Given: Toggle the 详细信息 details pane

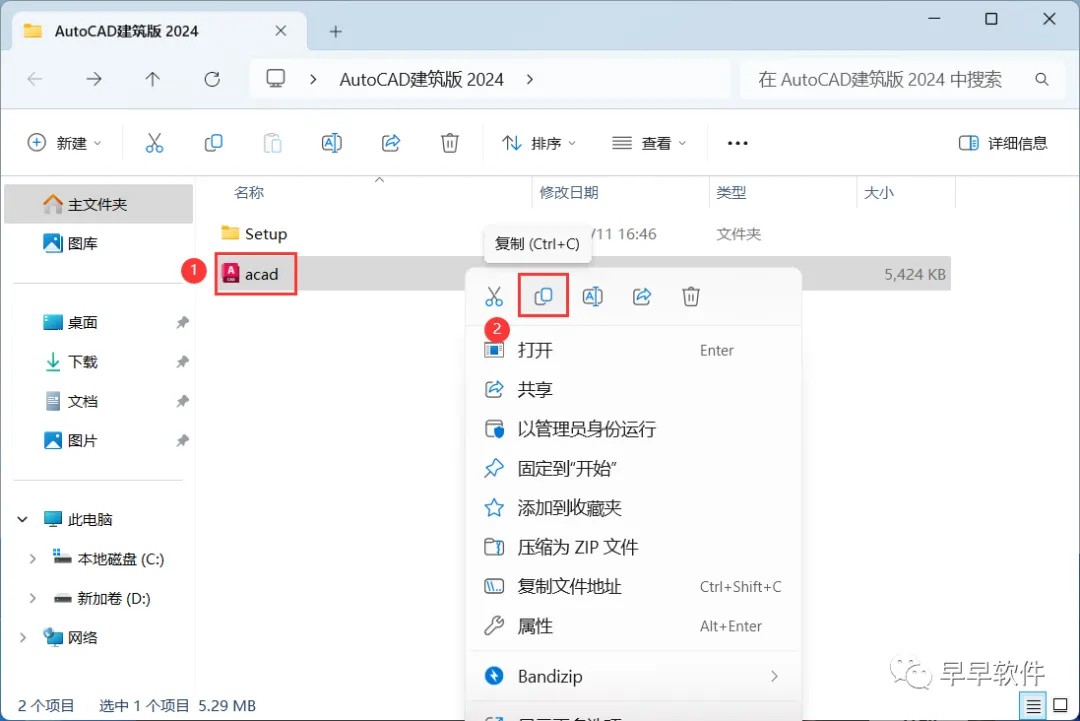Looking at the screenshot, I should [x=1003, y=143].
